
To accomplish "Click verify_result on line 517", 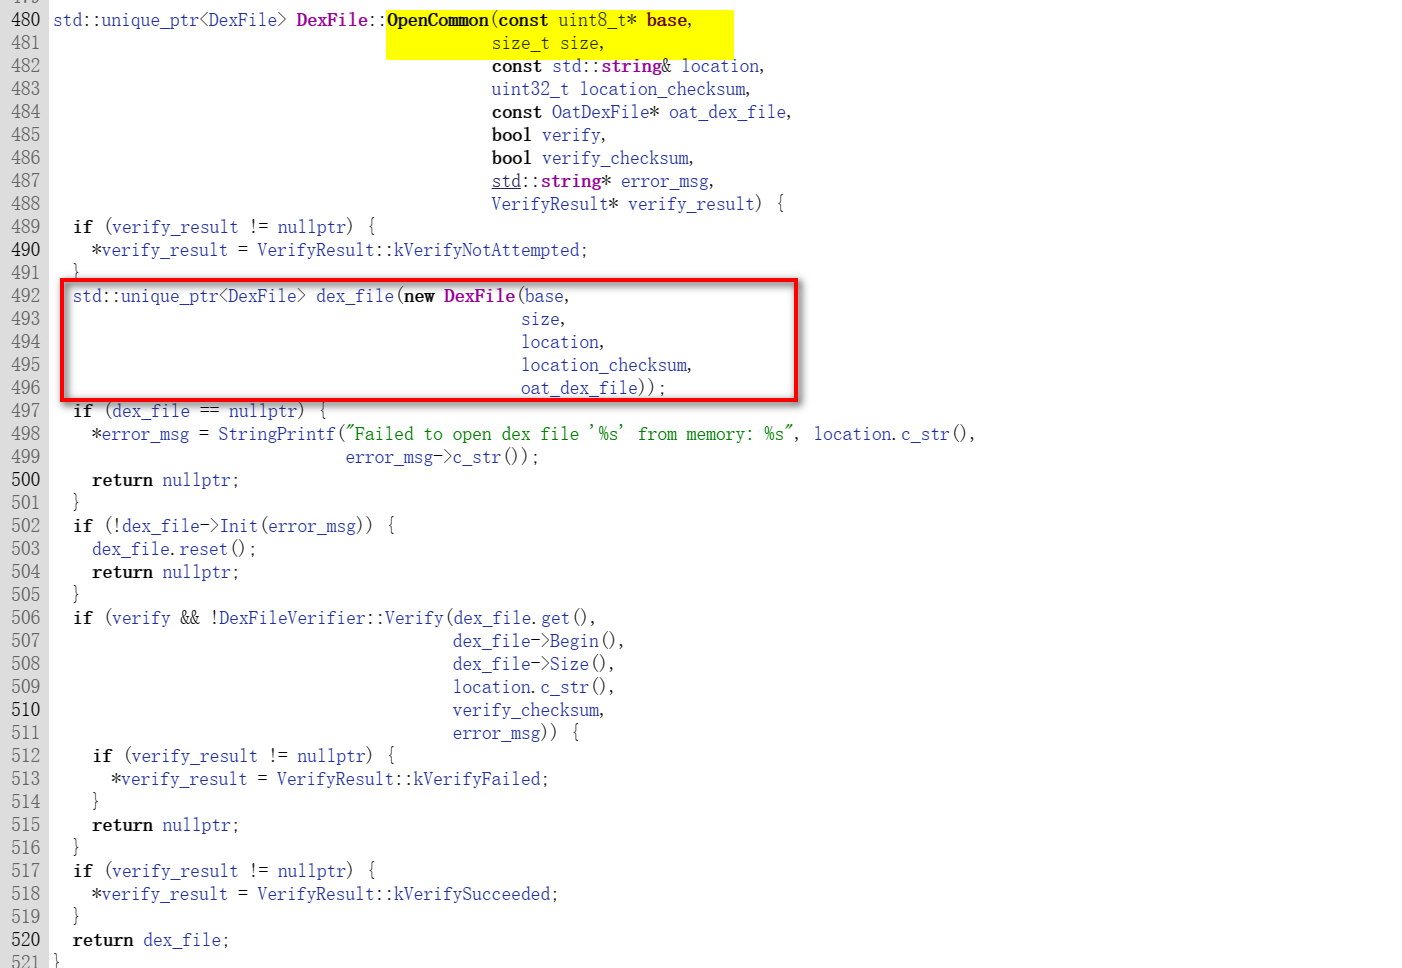I will pyautogui.click(x=175, y=871).
